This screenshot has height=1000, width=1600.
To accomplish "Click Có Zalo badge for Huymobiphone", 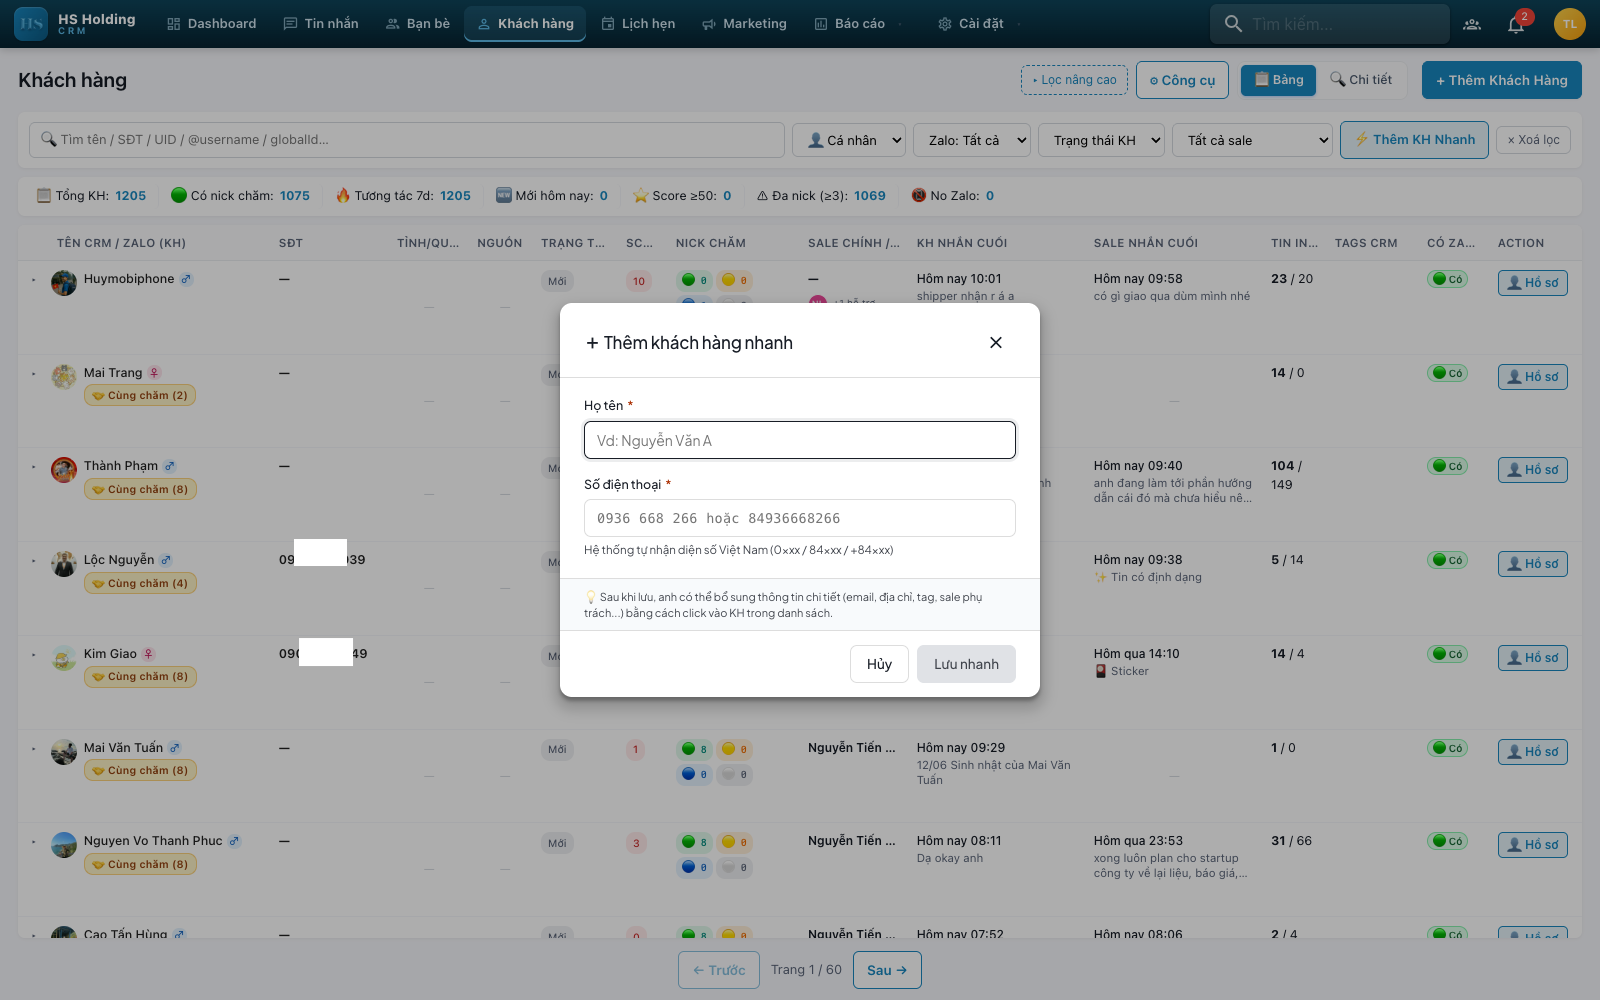I will pyautogui.click(x=1448, y=280).
